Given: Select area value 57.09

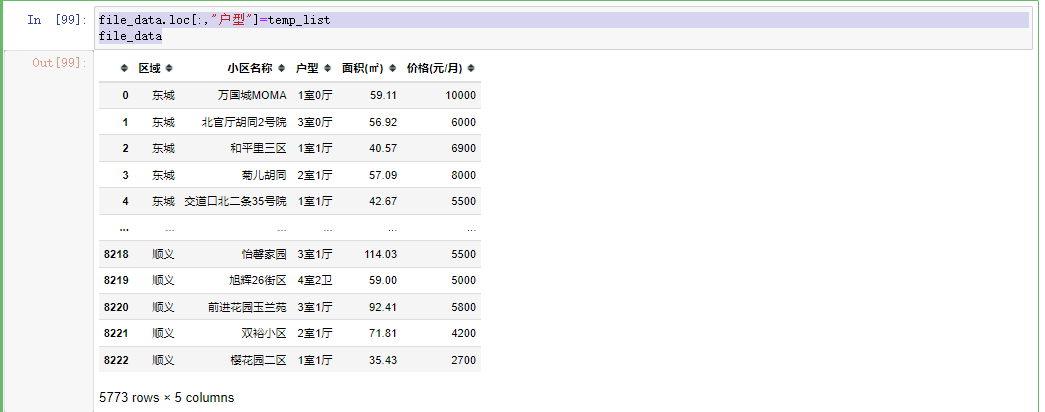Looking at the screenshot, I should click(x=383, y=175).
